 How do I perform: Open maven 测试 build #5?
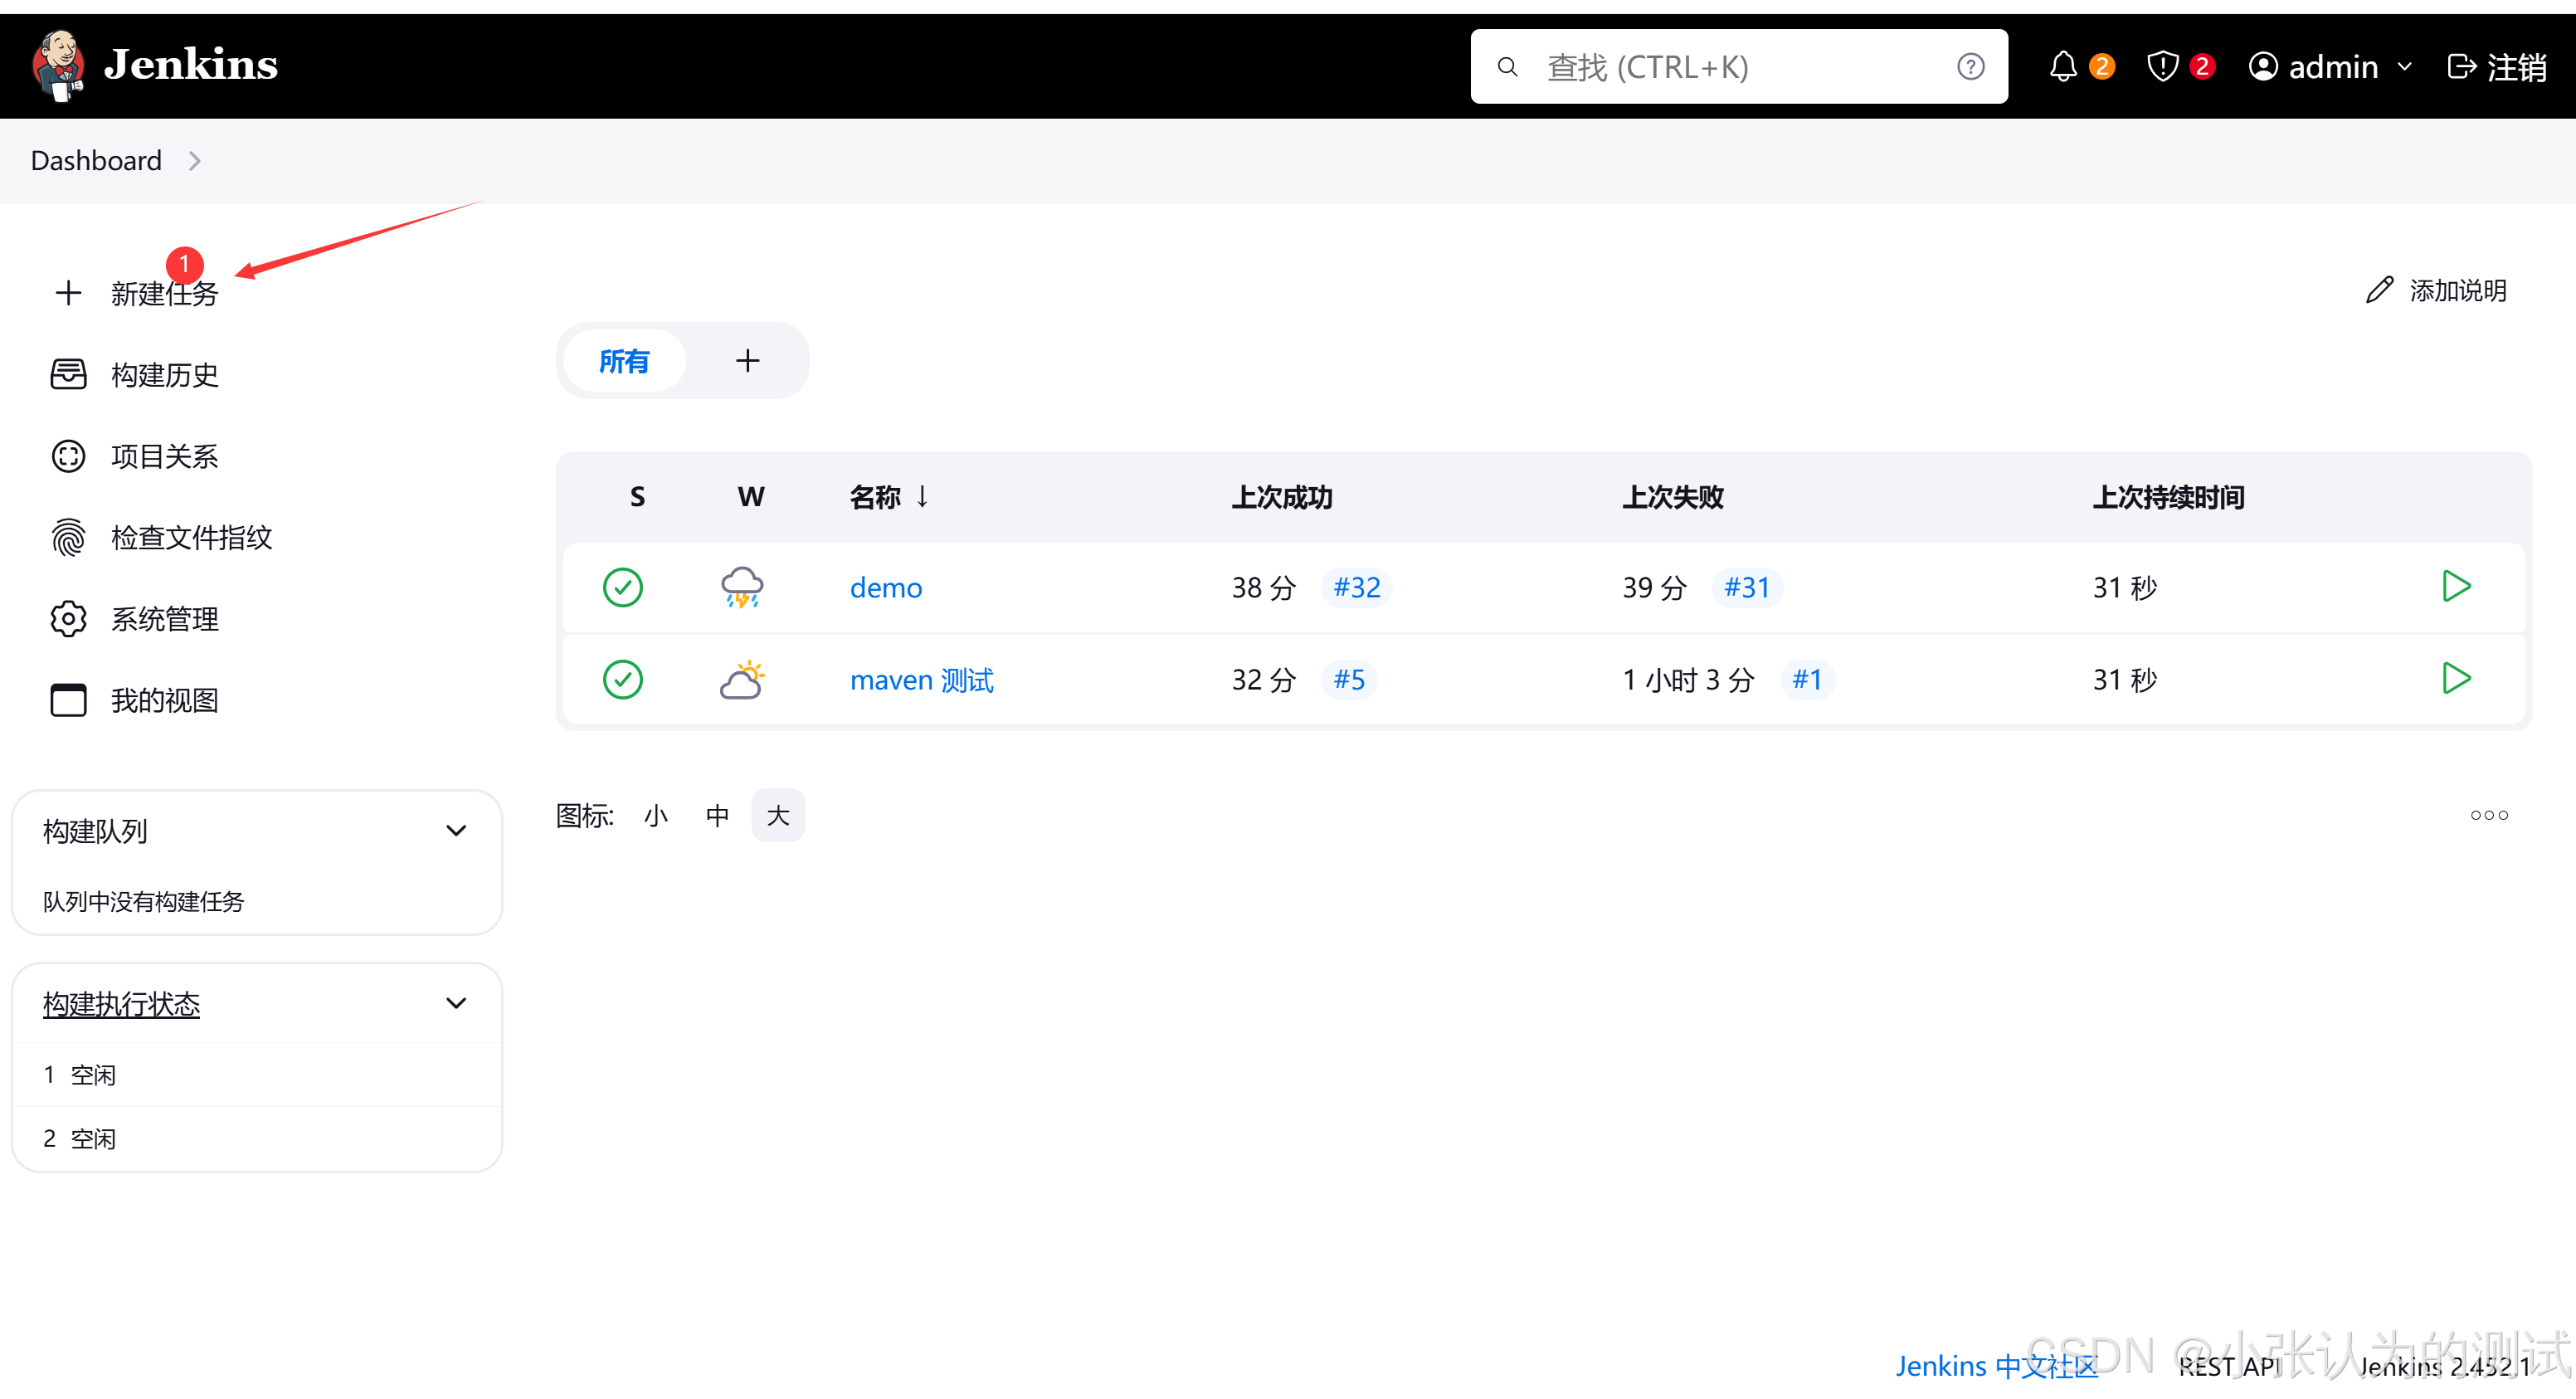pyautogui.click(x=1349, y=680)
